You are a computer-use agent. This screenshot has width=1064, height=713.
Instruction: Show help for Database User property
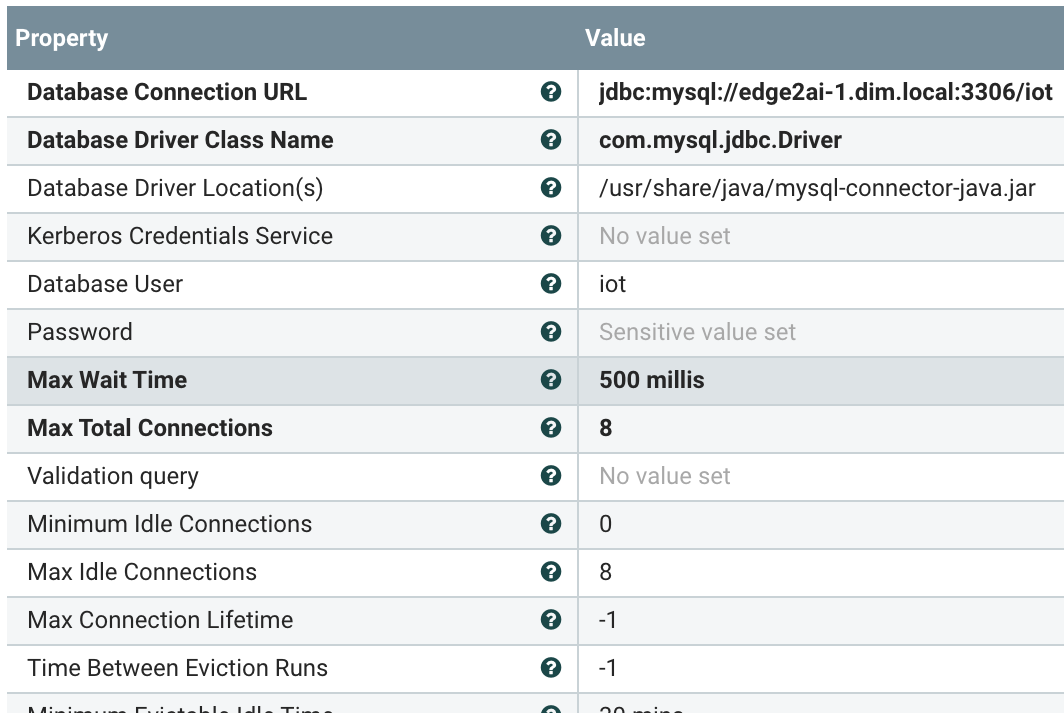tap(550, 284)
